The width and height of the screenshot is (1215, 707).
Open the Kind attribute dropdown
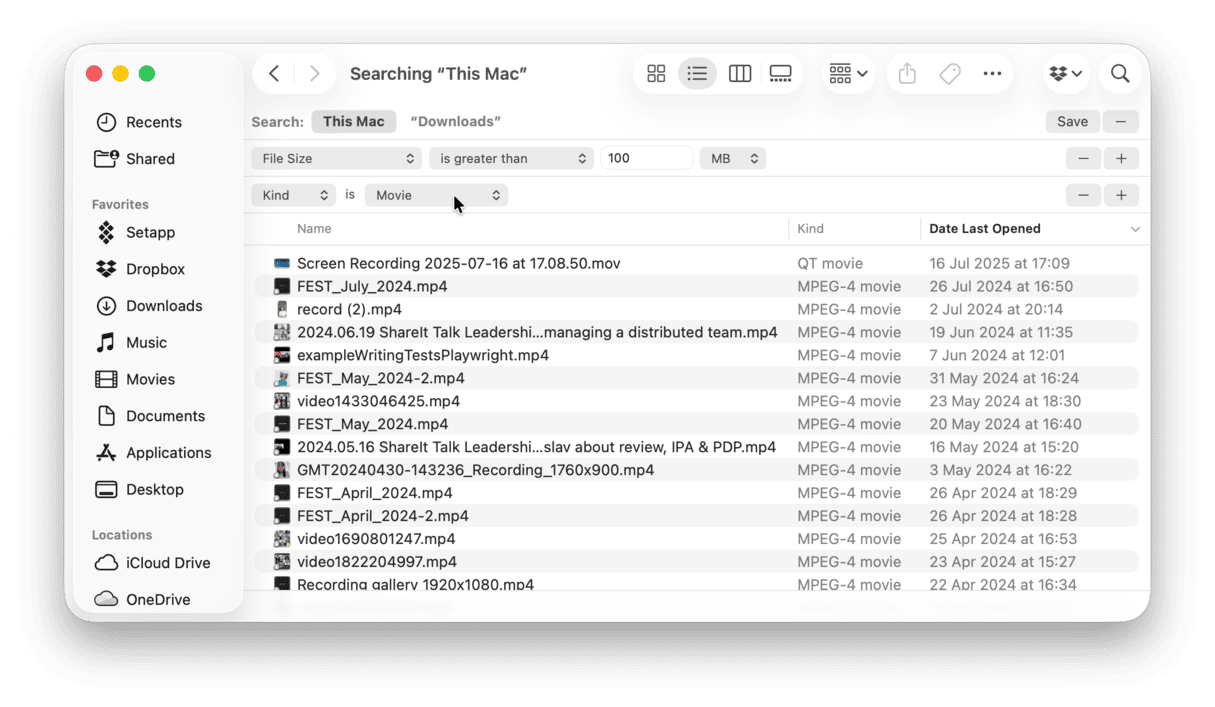click(293, 195)
